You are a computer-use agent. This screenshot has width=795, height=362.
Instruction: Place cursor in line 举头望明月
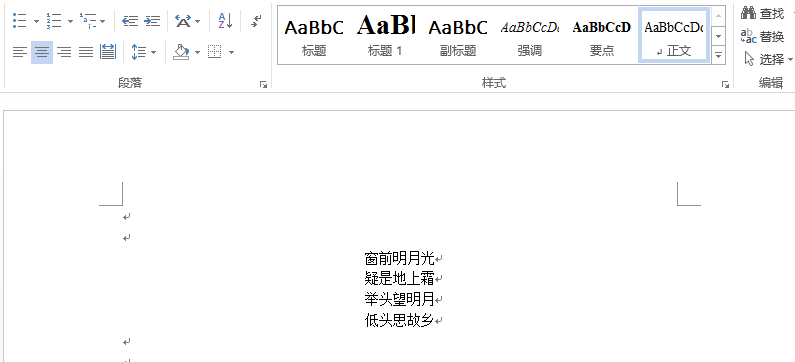coord(400,299)
